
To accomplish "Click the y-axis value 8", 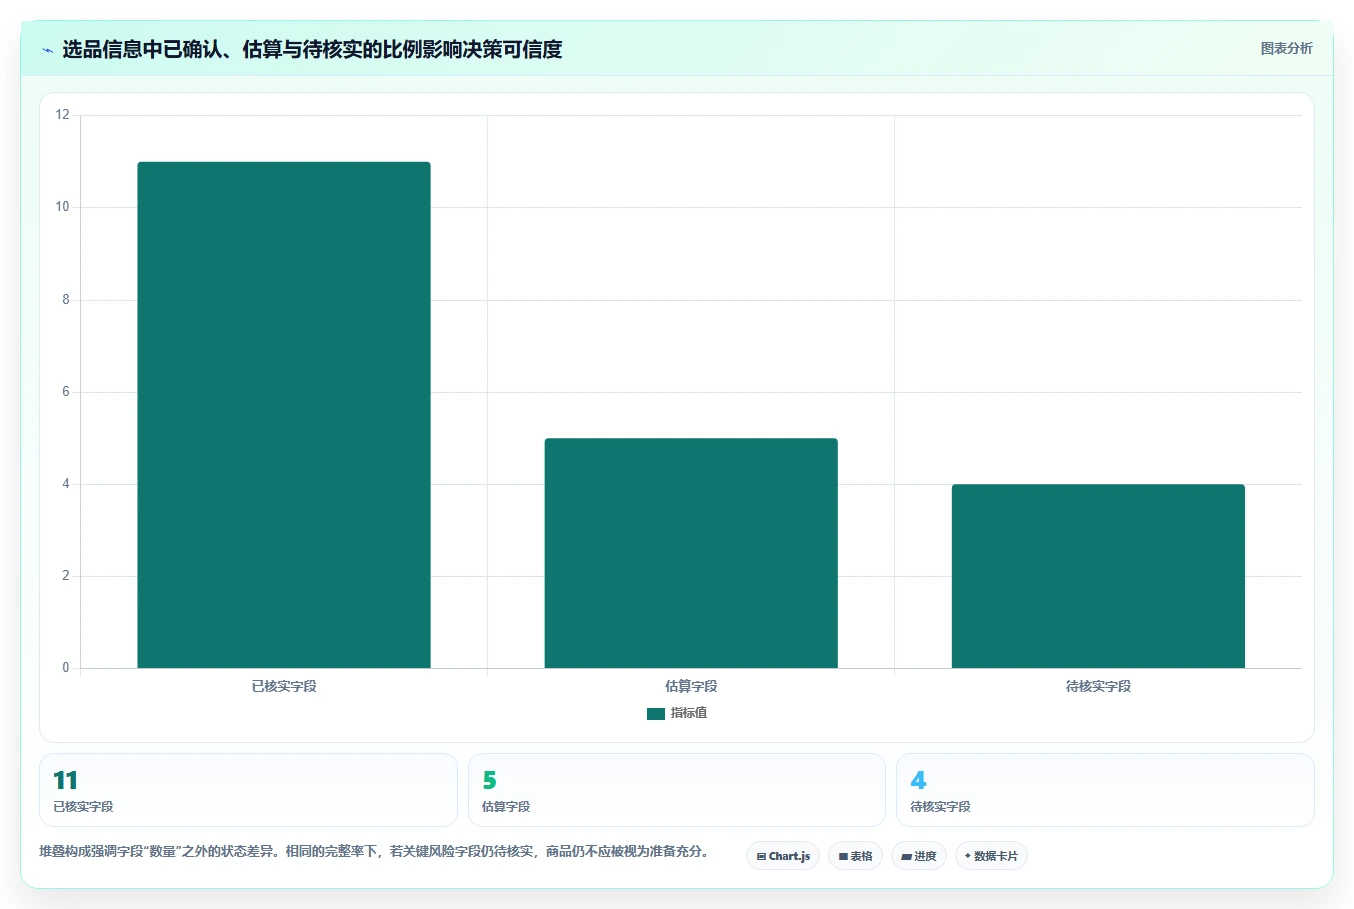I will 66,300.
